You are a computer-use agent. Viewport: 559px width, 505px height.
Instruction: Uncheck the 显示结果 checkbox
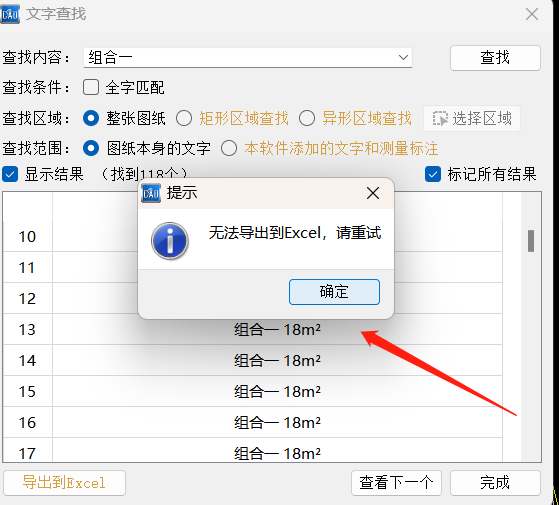pos(10,175)
